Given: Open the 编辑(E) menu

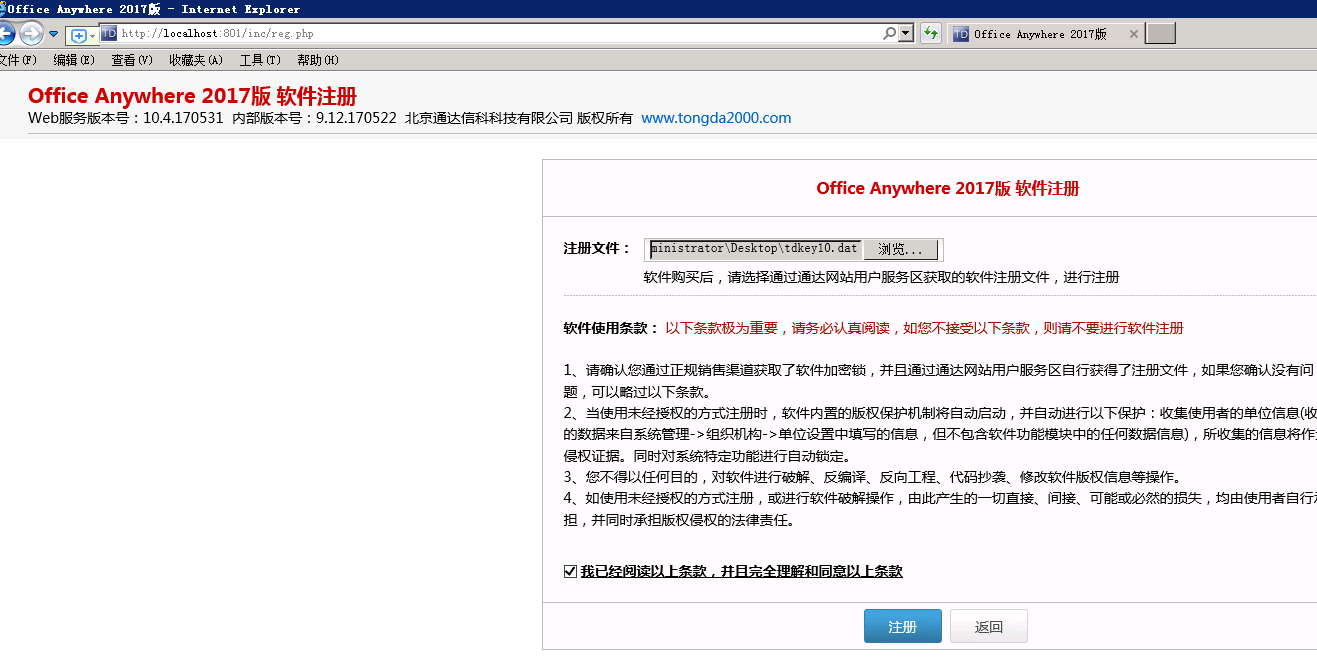Looking at the screenshot, I should click(74, 60).
